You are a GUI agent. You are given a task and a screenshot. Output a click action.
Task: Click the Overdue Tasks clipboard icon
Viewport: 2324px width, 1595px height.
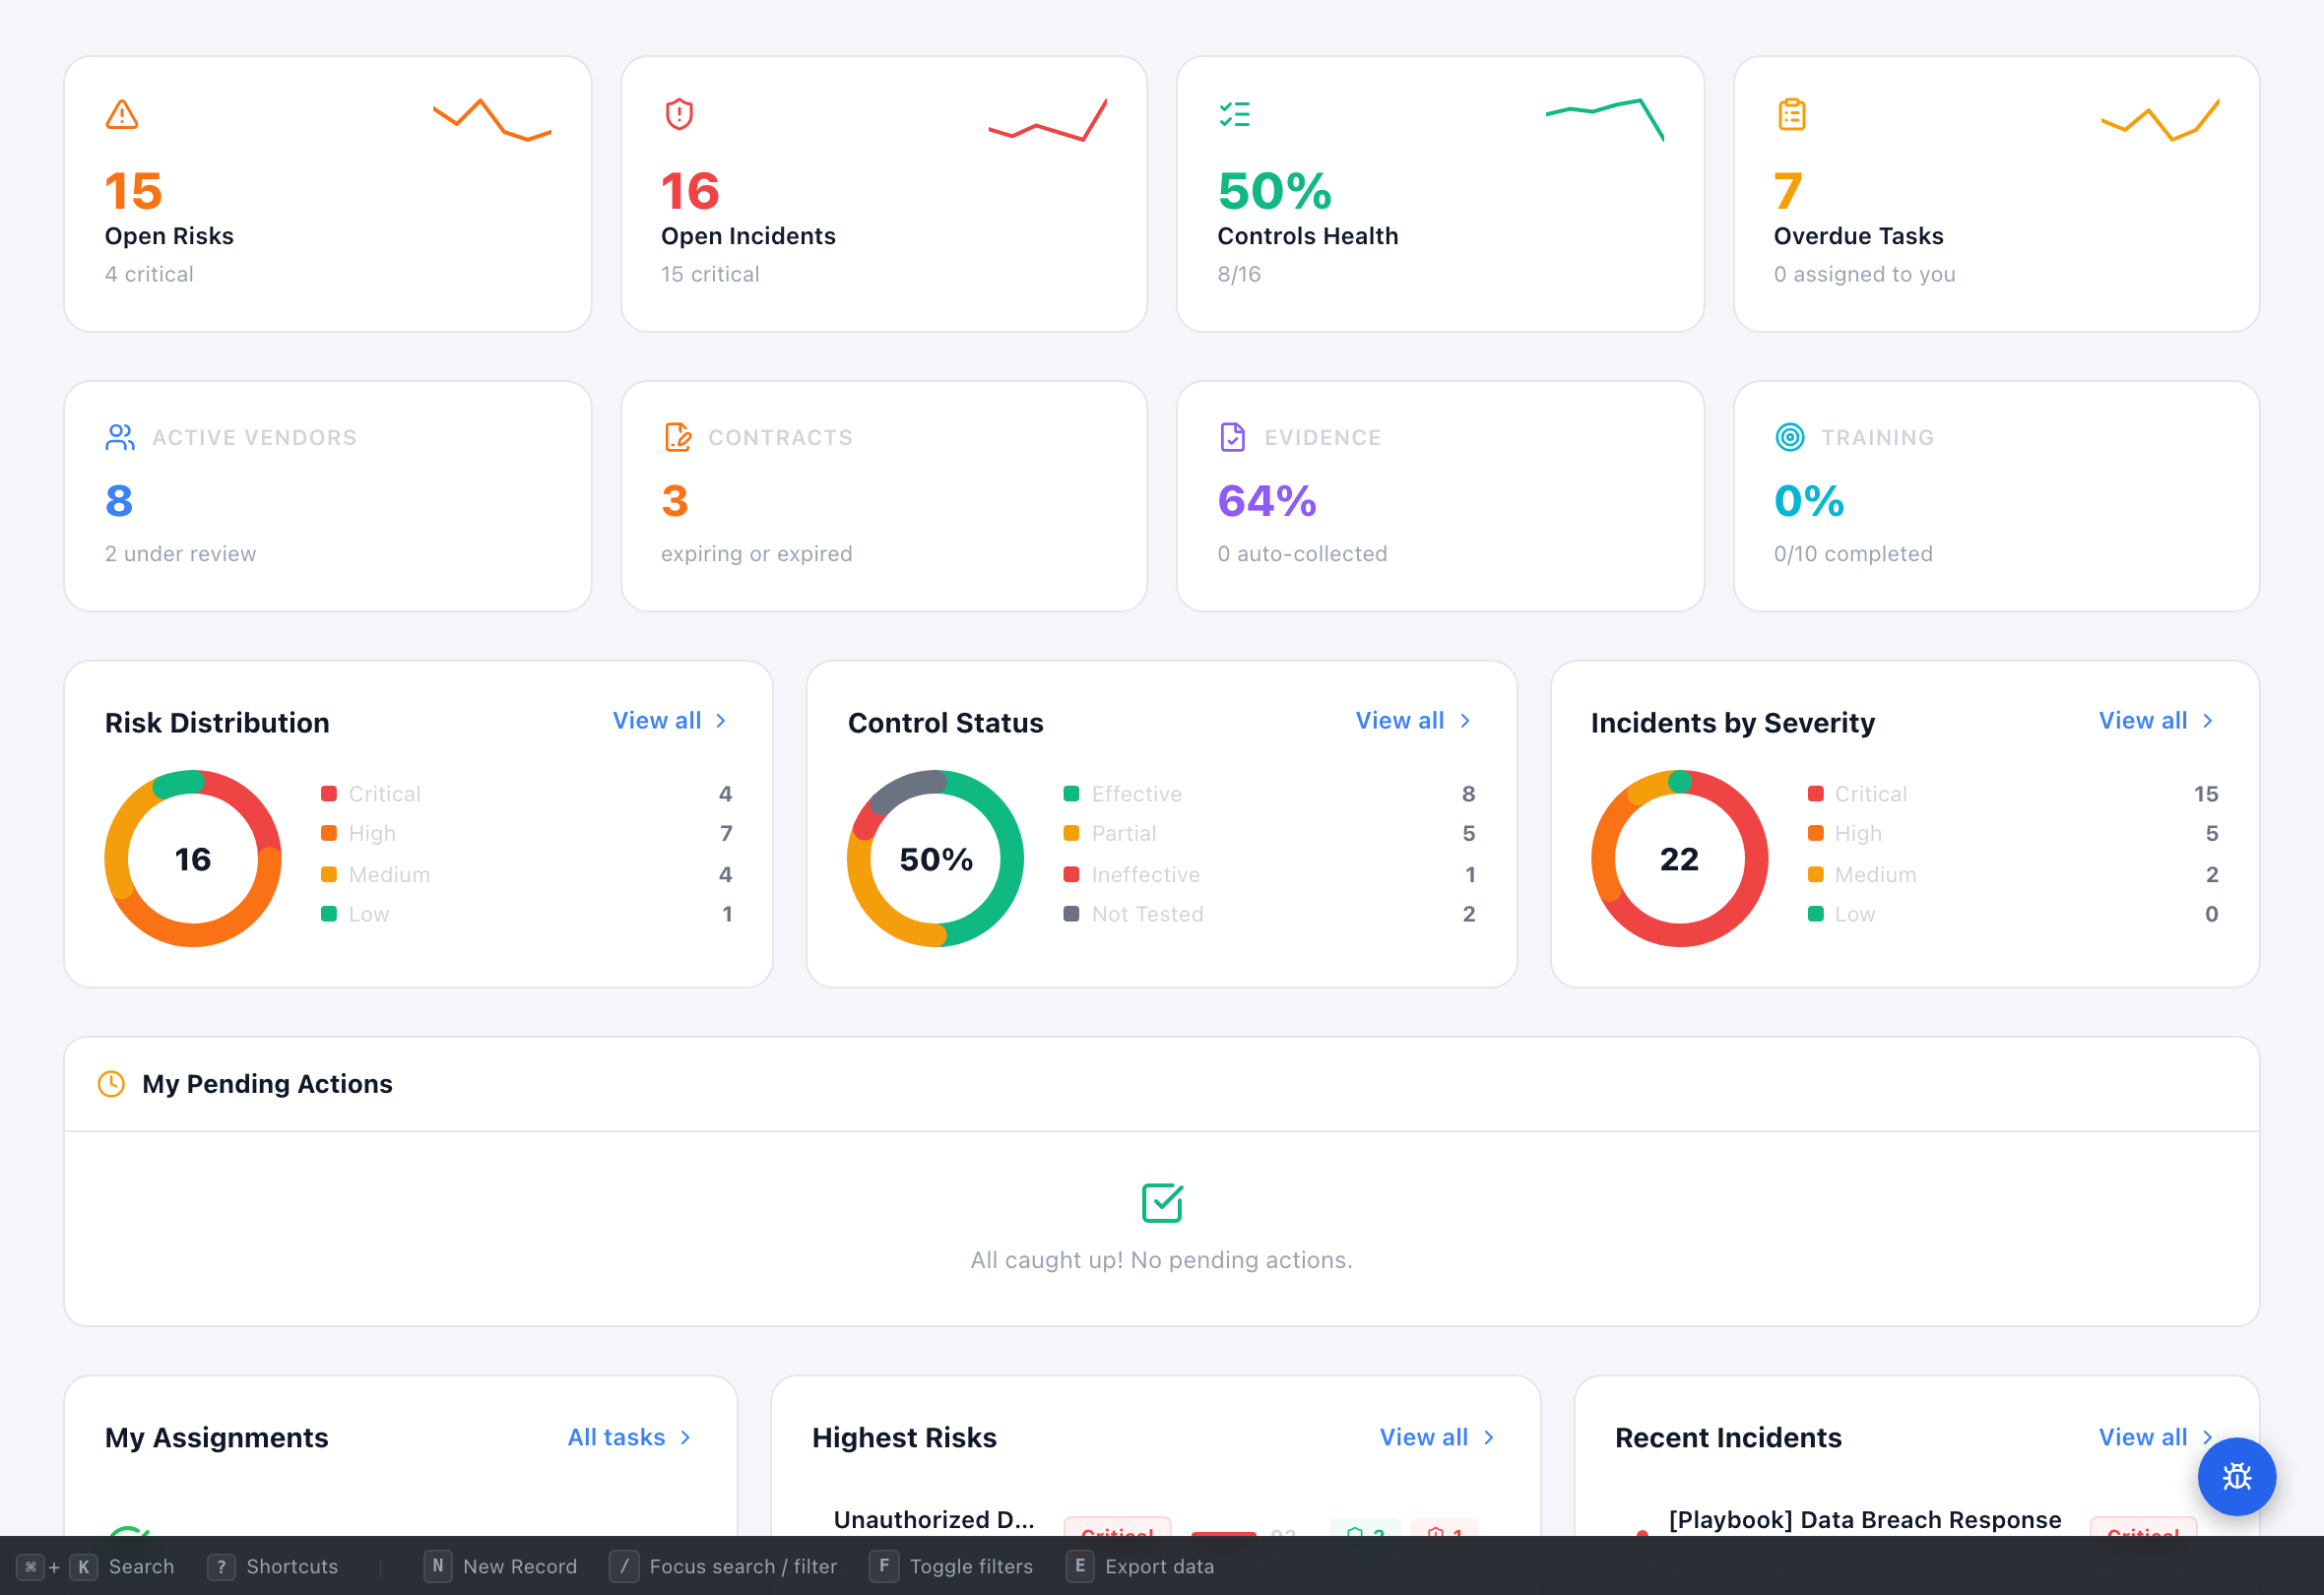coord(1791,115)
